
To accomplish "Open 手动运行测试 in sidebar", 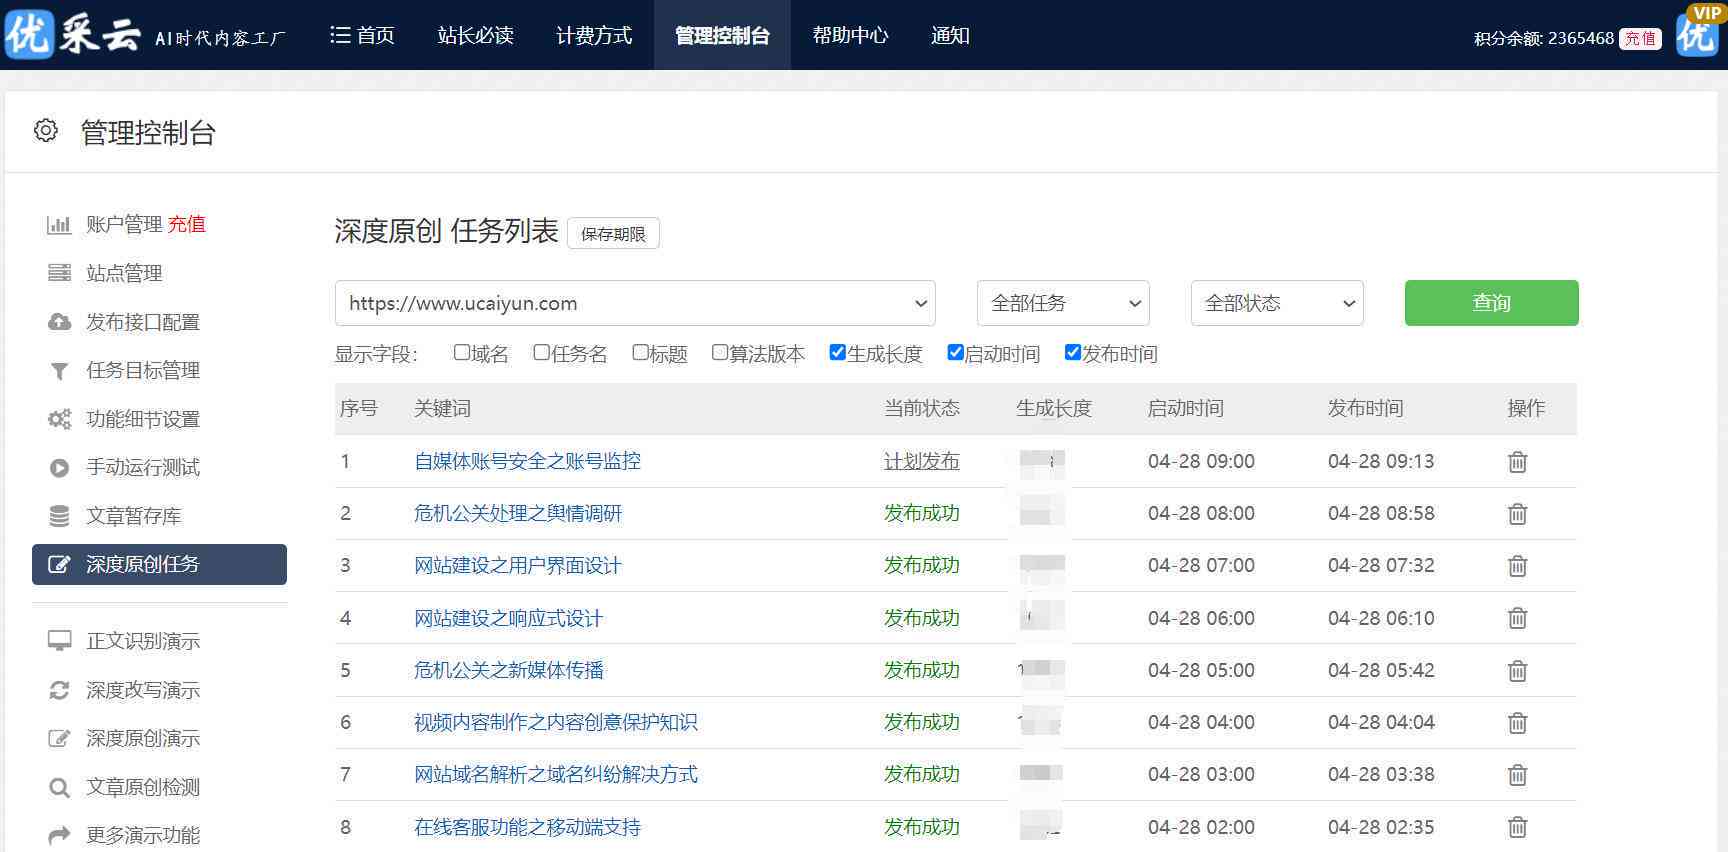I will click(x=143, y=467).
